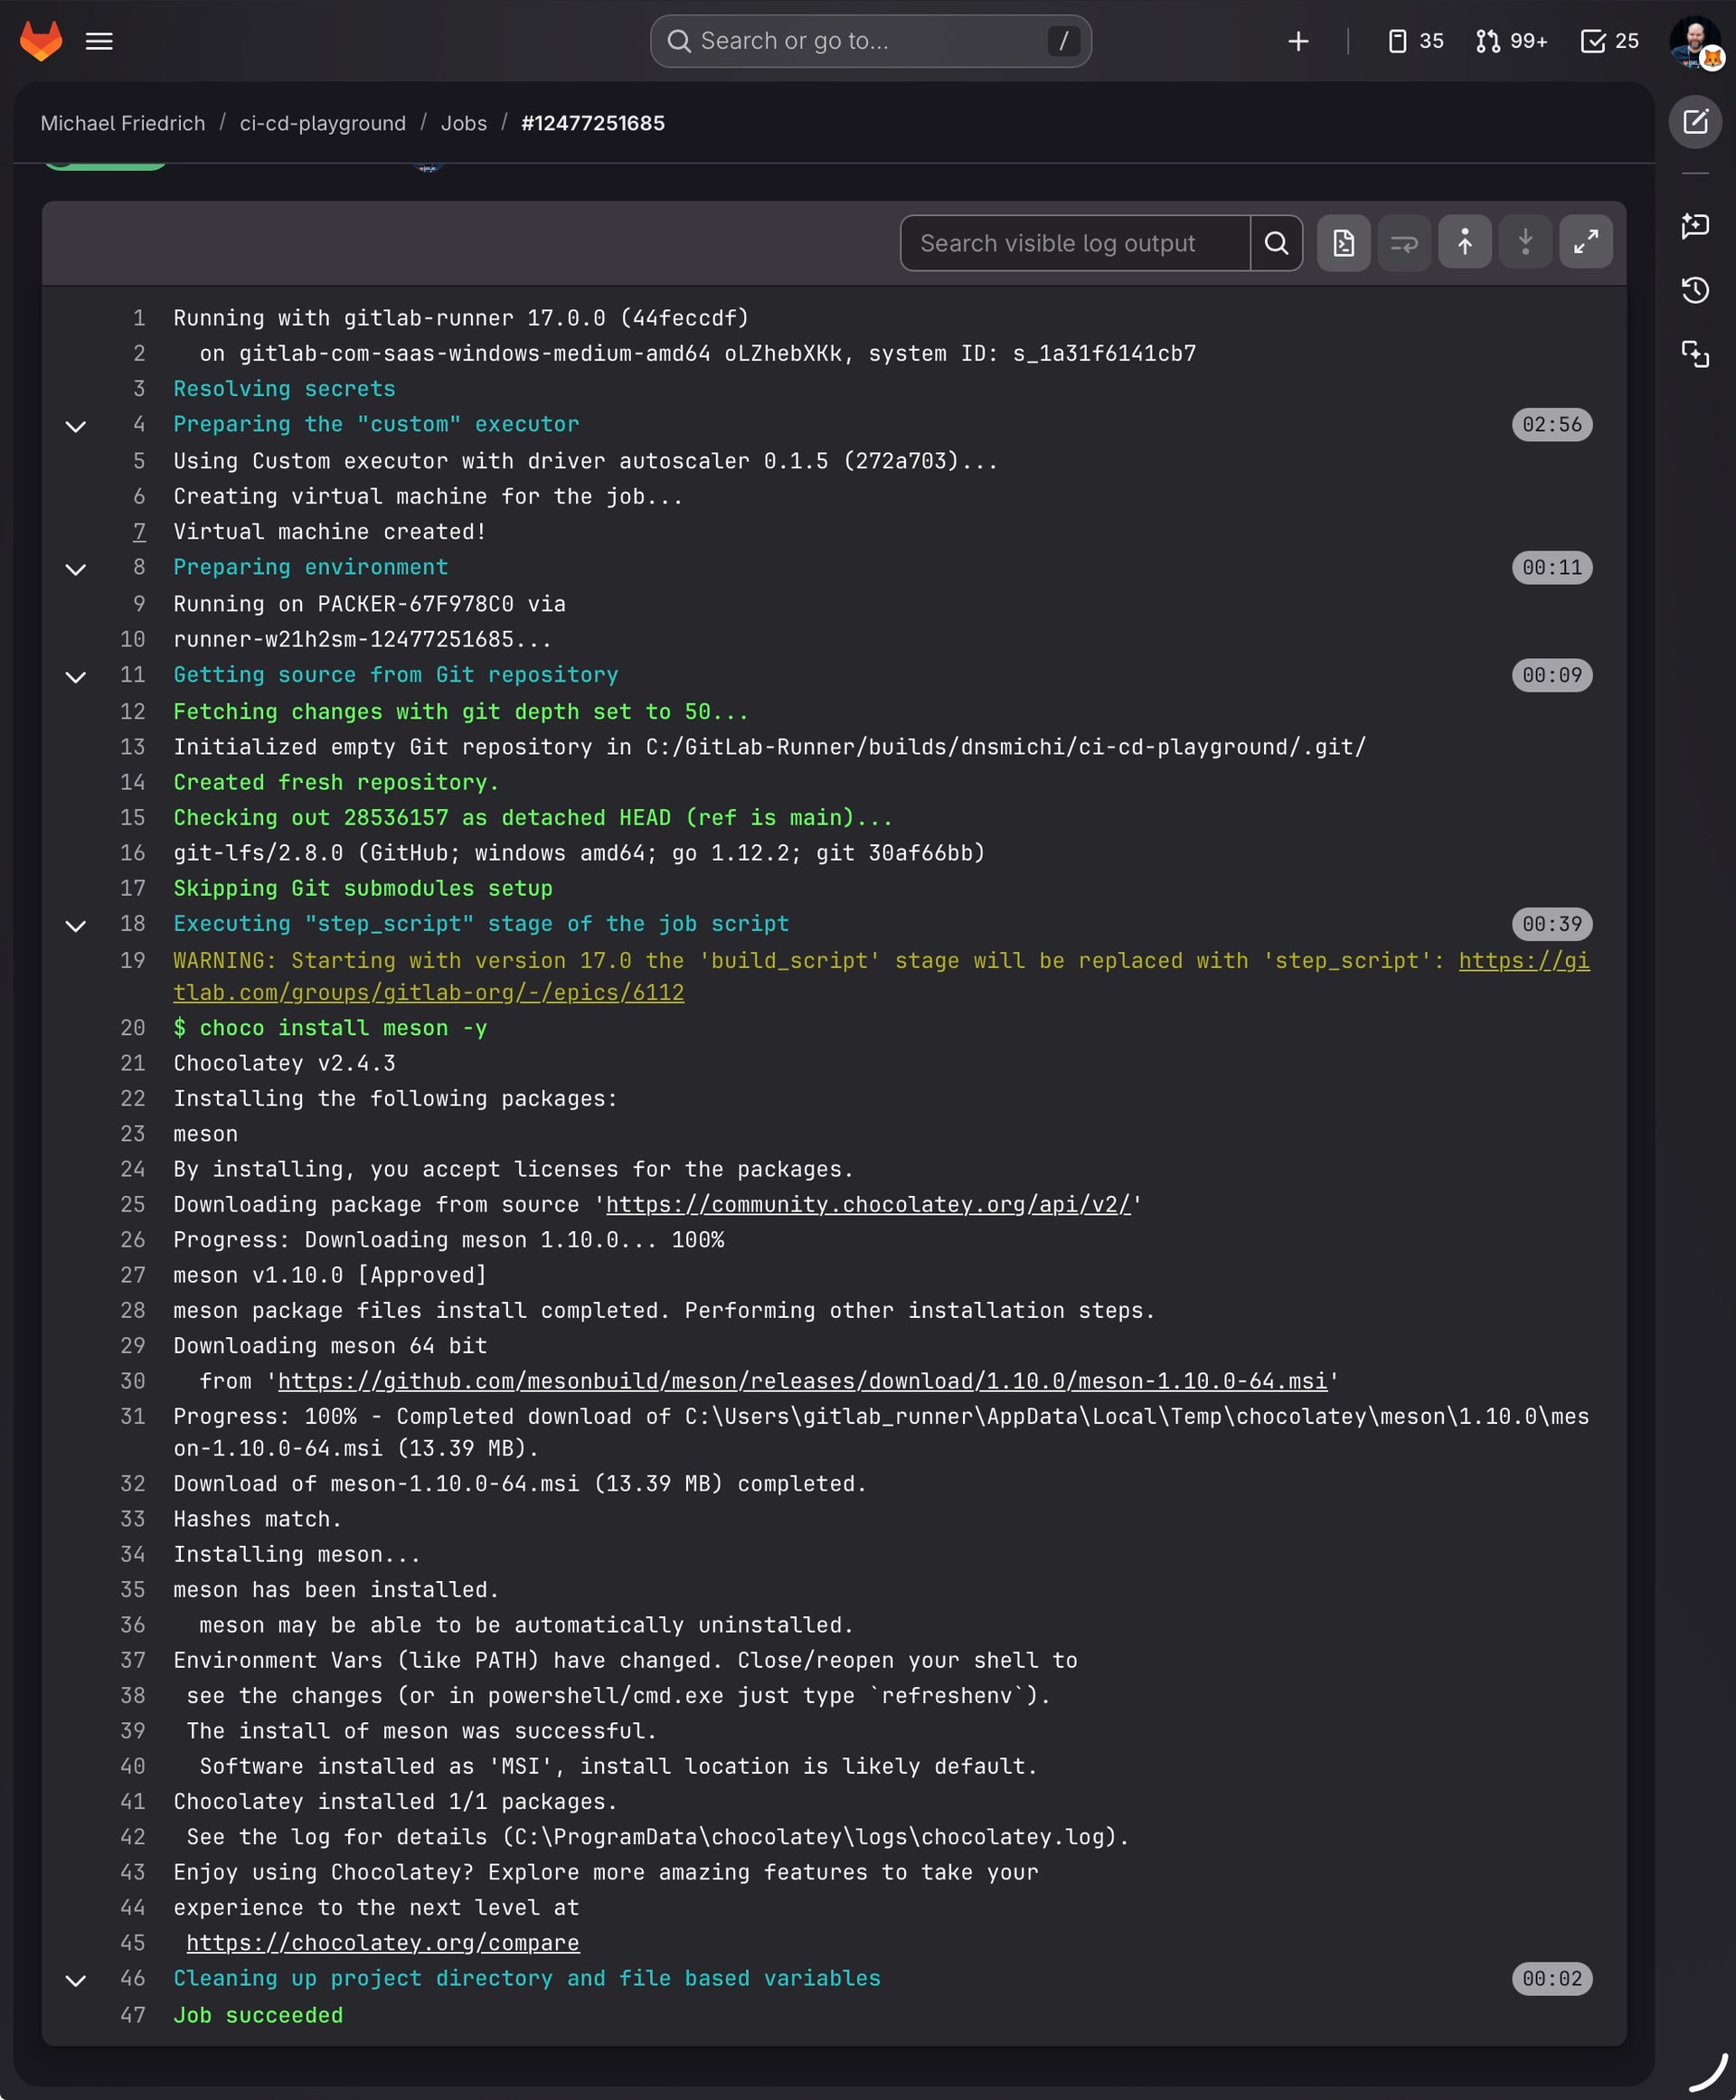Click the Job succeeded log line
Screen dimensions: 1736x2100
click(258, 2015)
